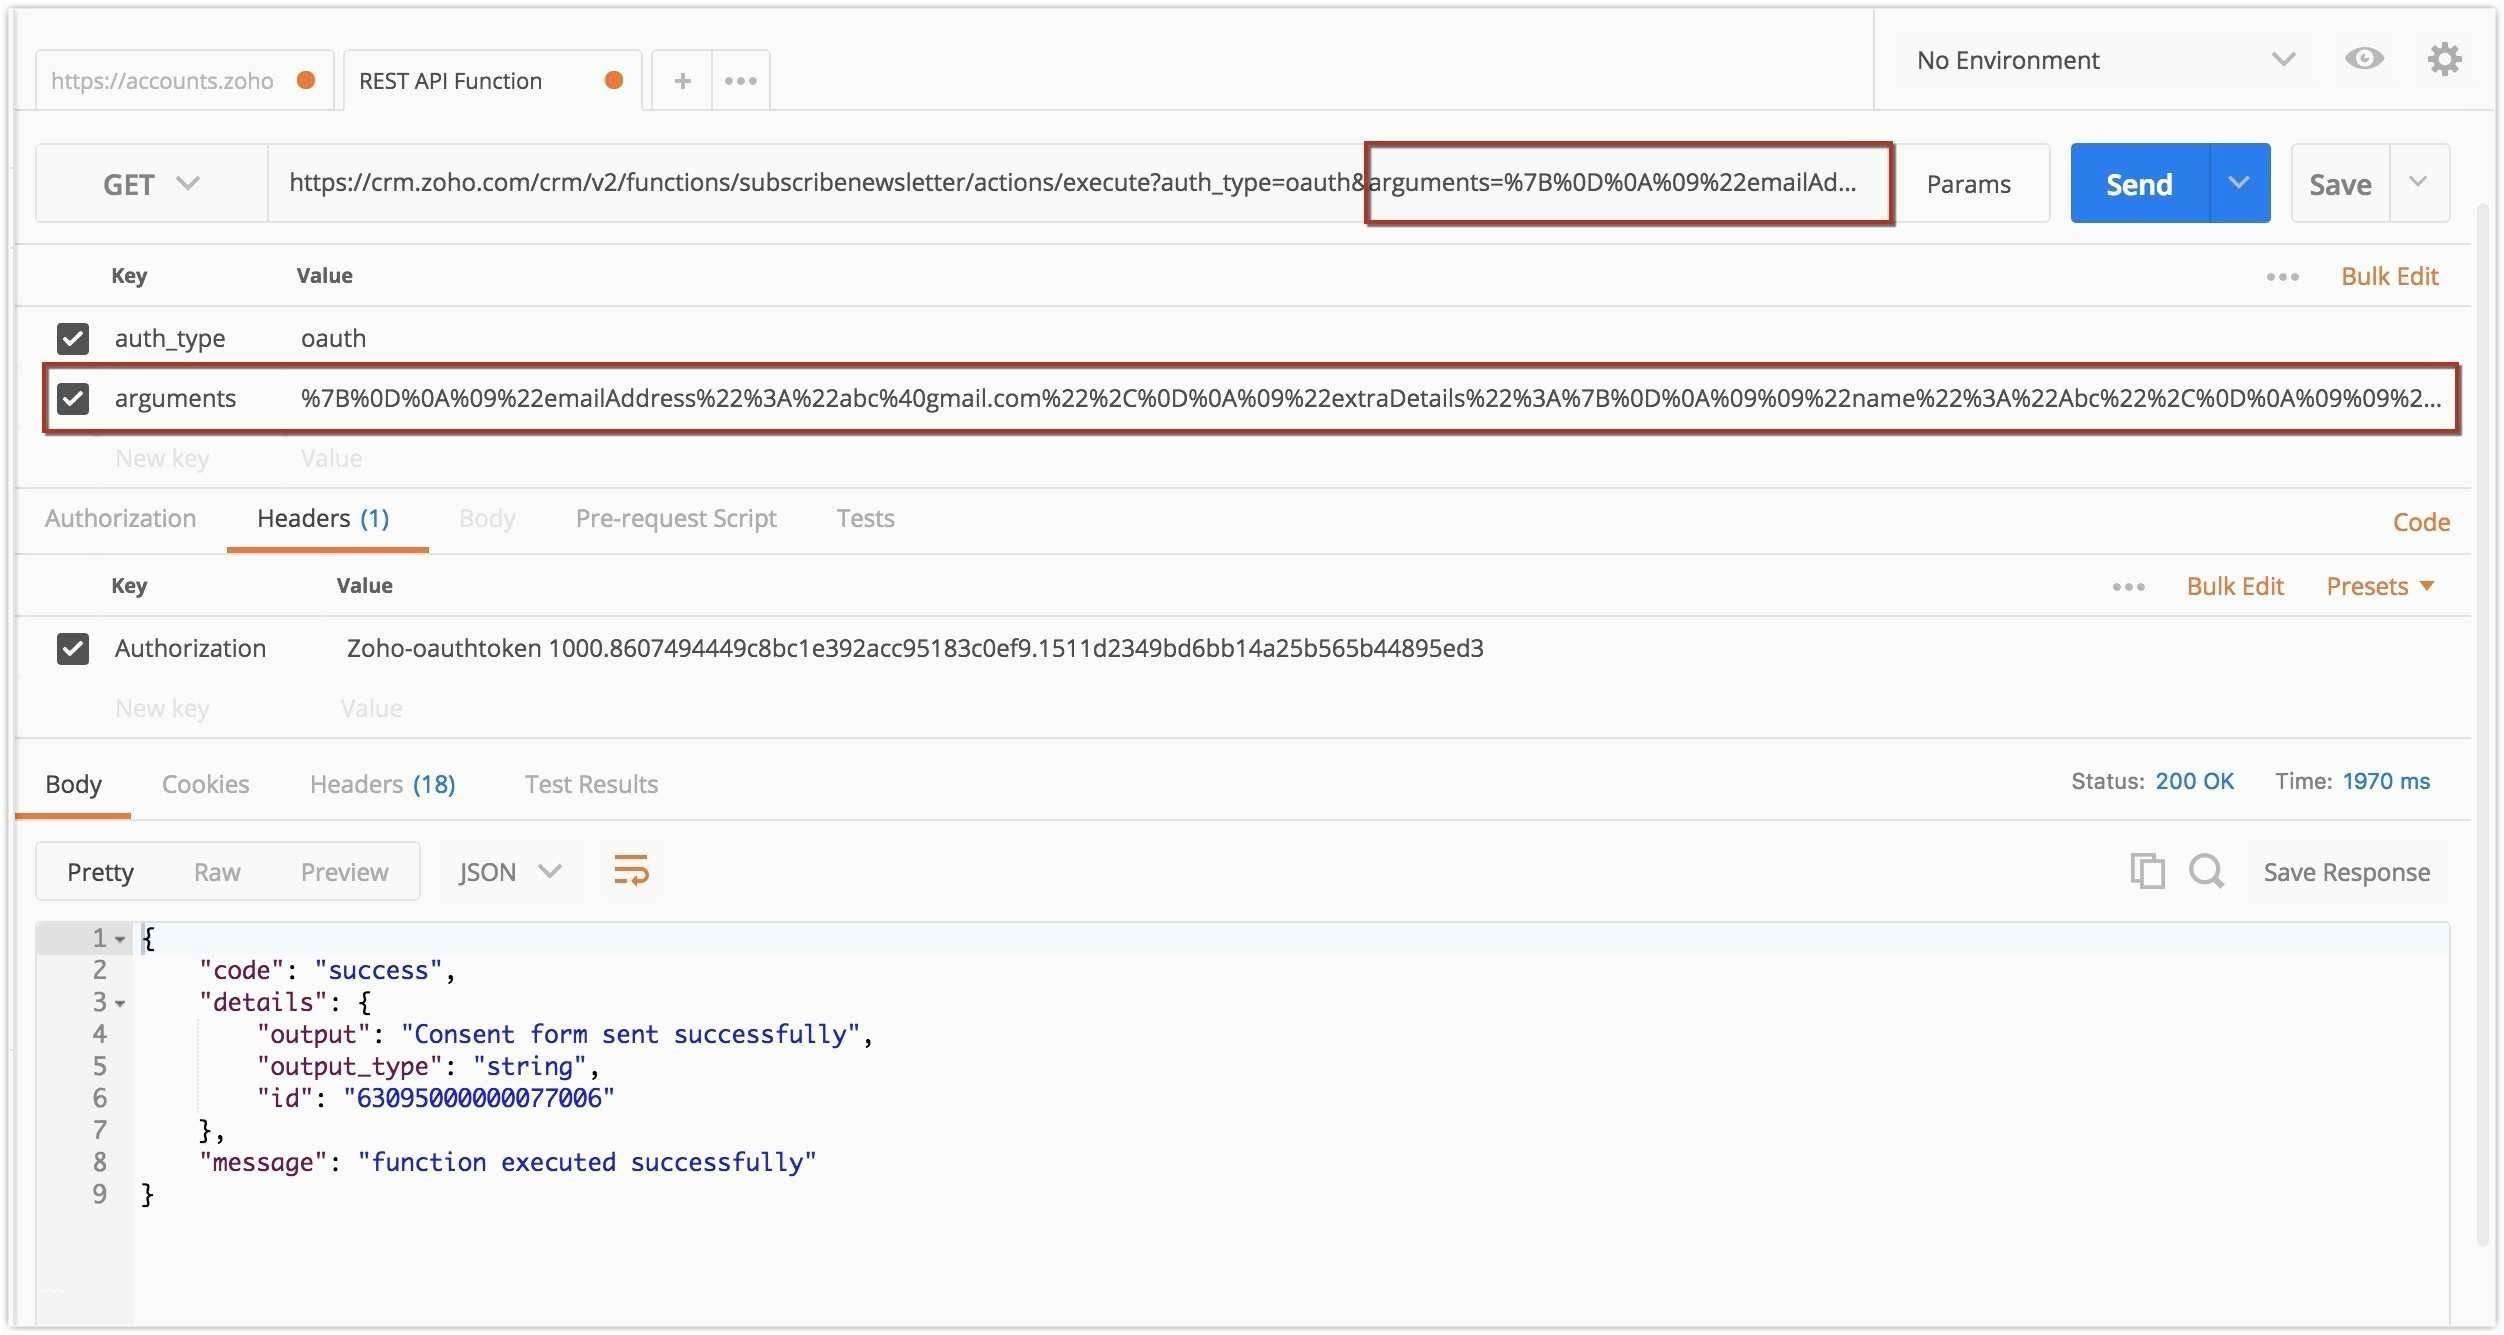Click Save to store the request

point(2340,182)
